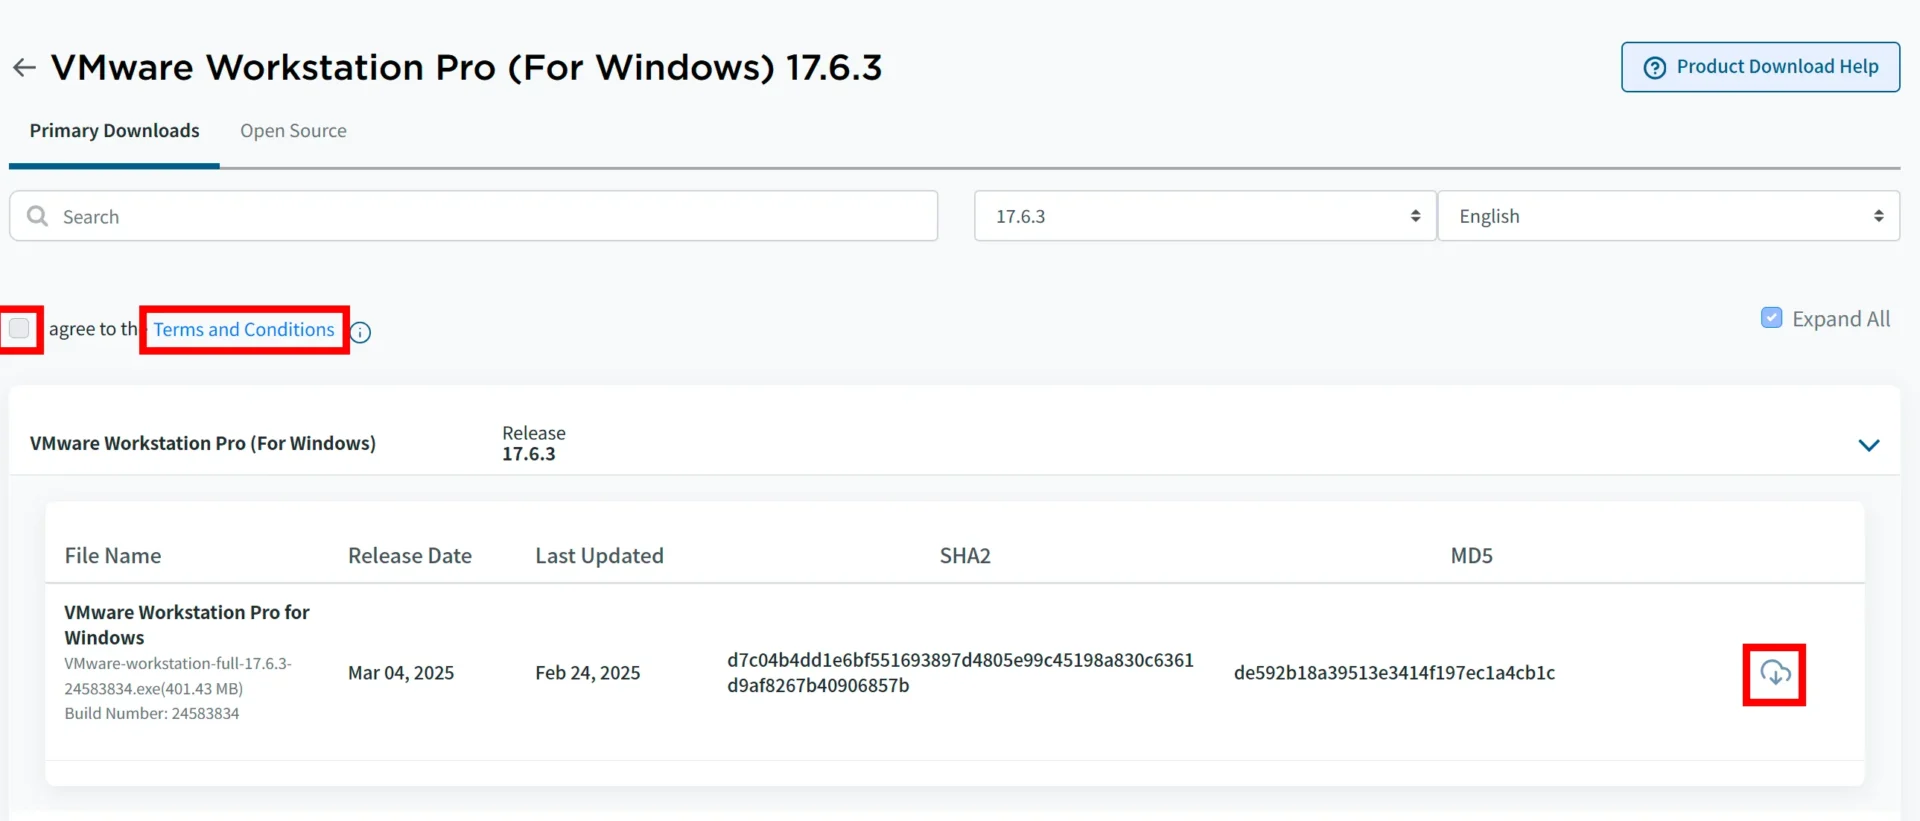Open Product Download Help
Screen dimensions: 1920x821
[x=1760, y=67]
